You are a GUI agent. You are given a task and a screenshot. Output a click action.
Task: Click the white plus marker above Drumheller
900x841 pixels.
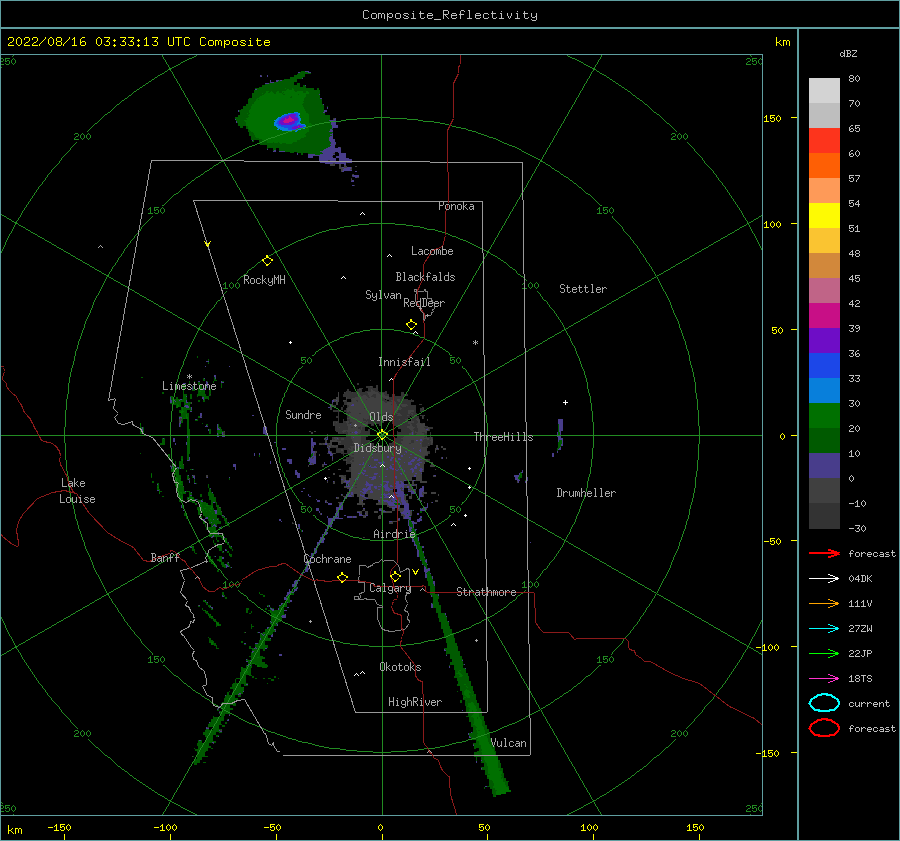[x=565, y=402]
